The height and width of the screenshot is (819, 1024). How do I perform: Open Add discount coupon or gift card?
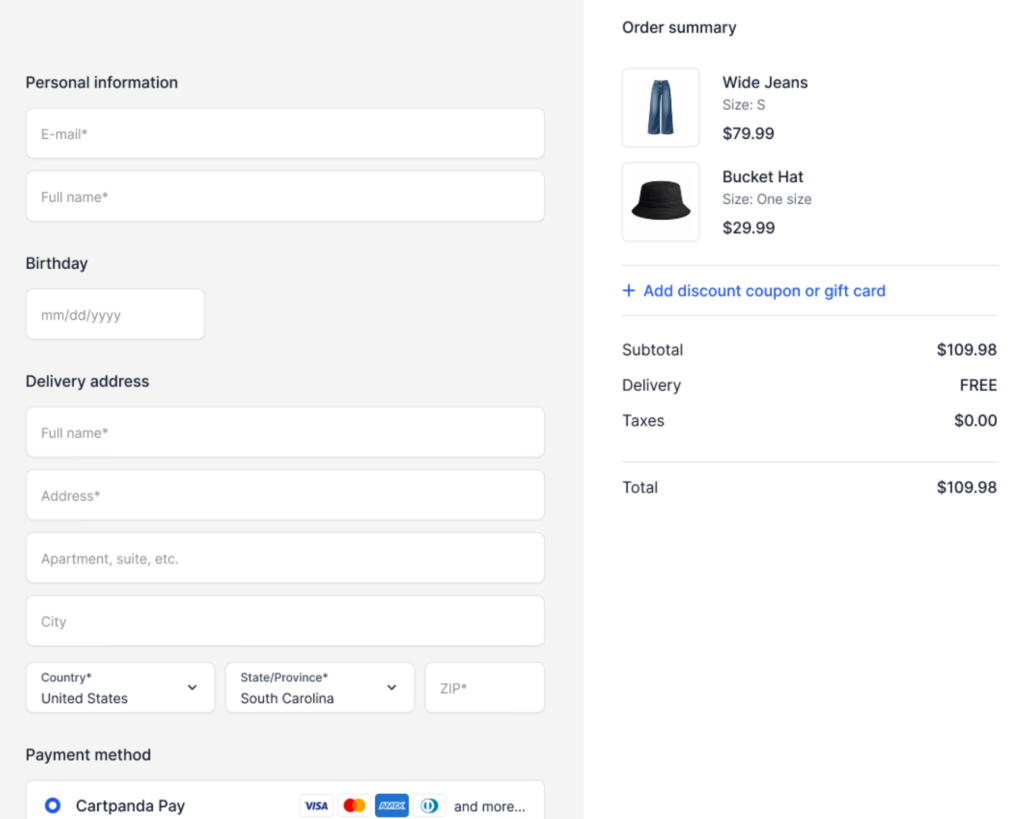tap(764, 291)
